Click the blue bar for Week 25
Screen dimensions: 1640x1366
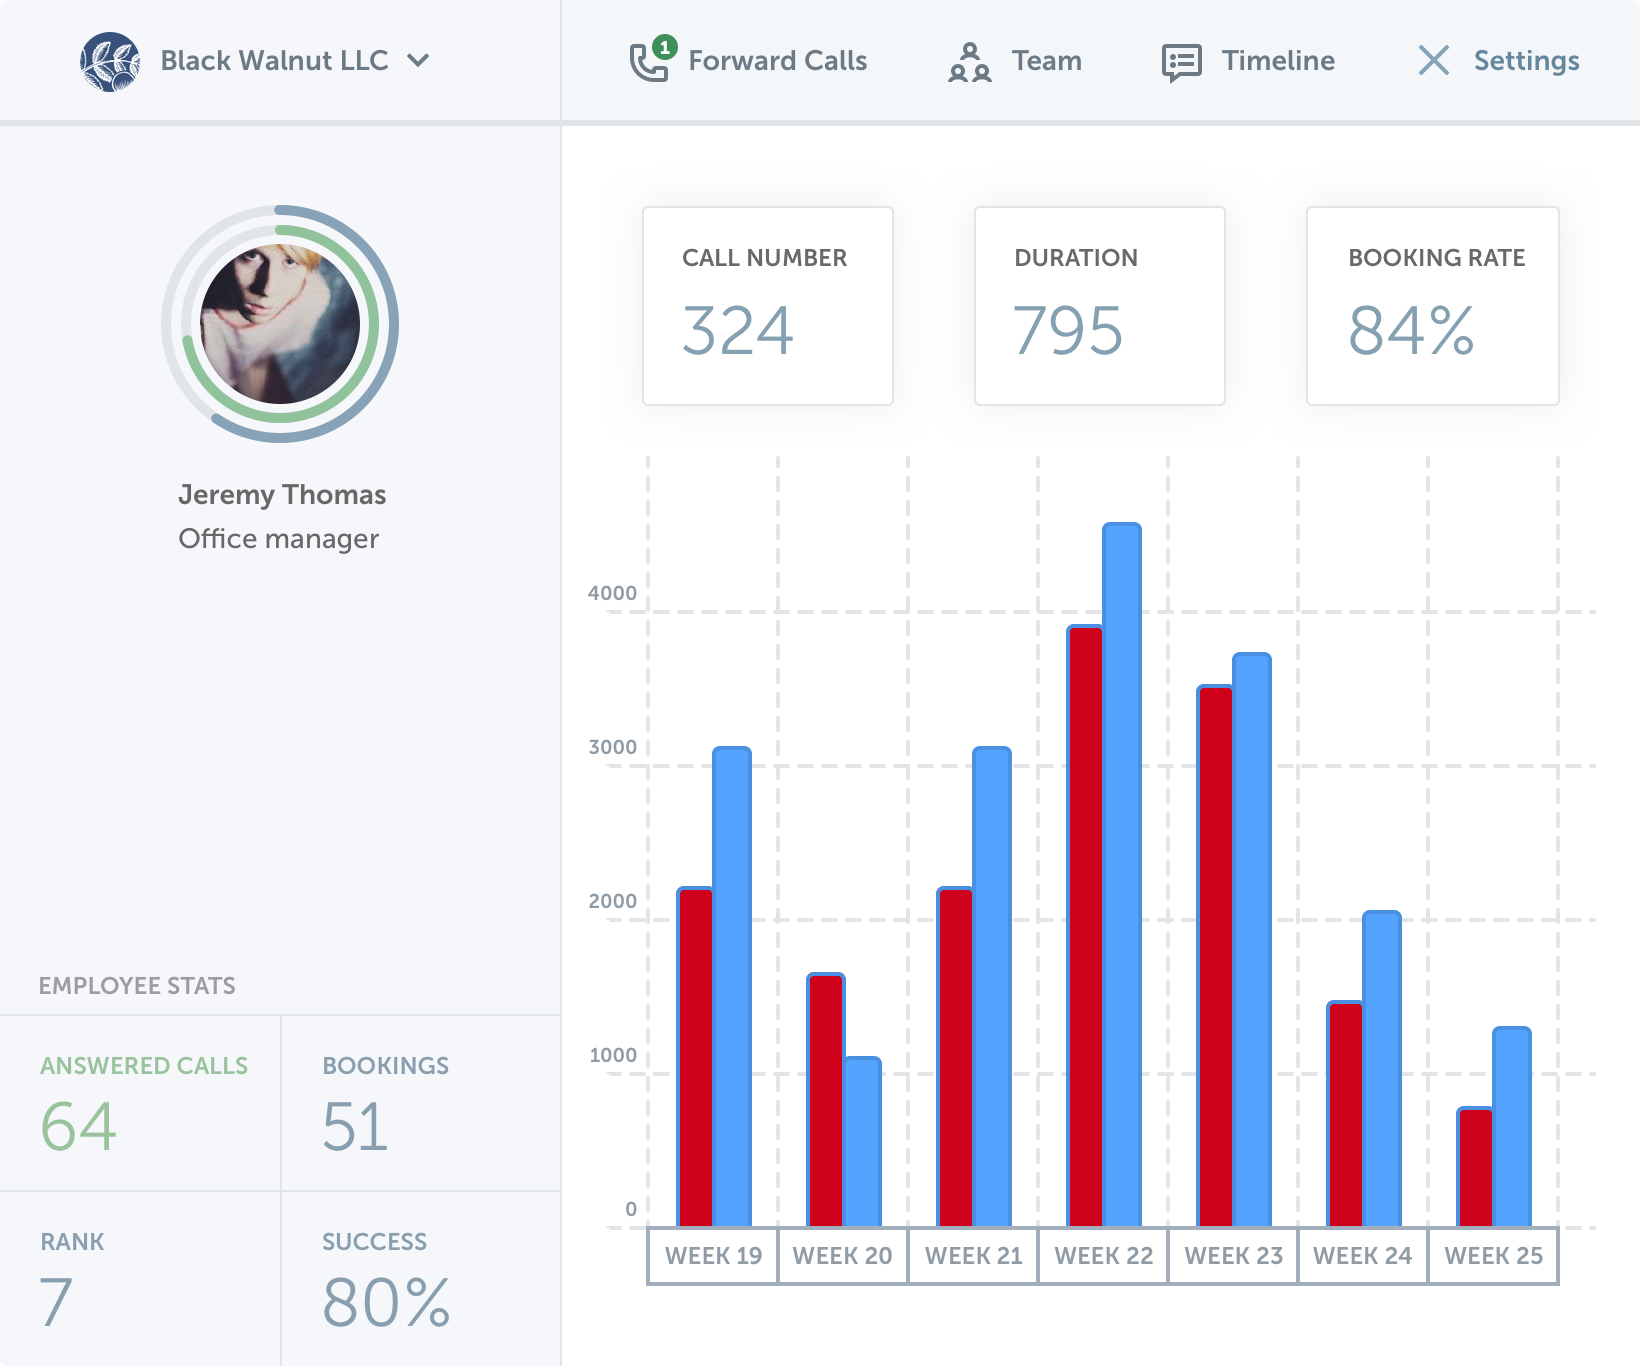pyautogui.click(x=1512, y=1127)
